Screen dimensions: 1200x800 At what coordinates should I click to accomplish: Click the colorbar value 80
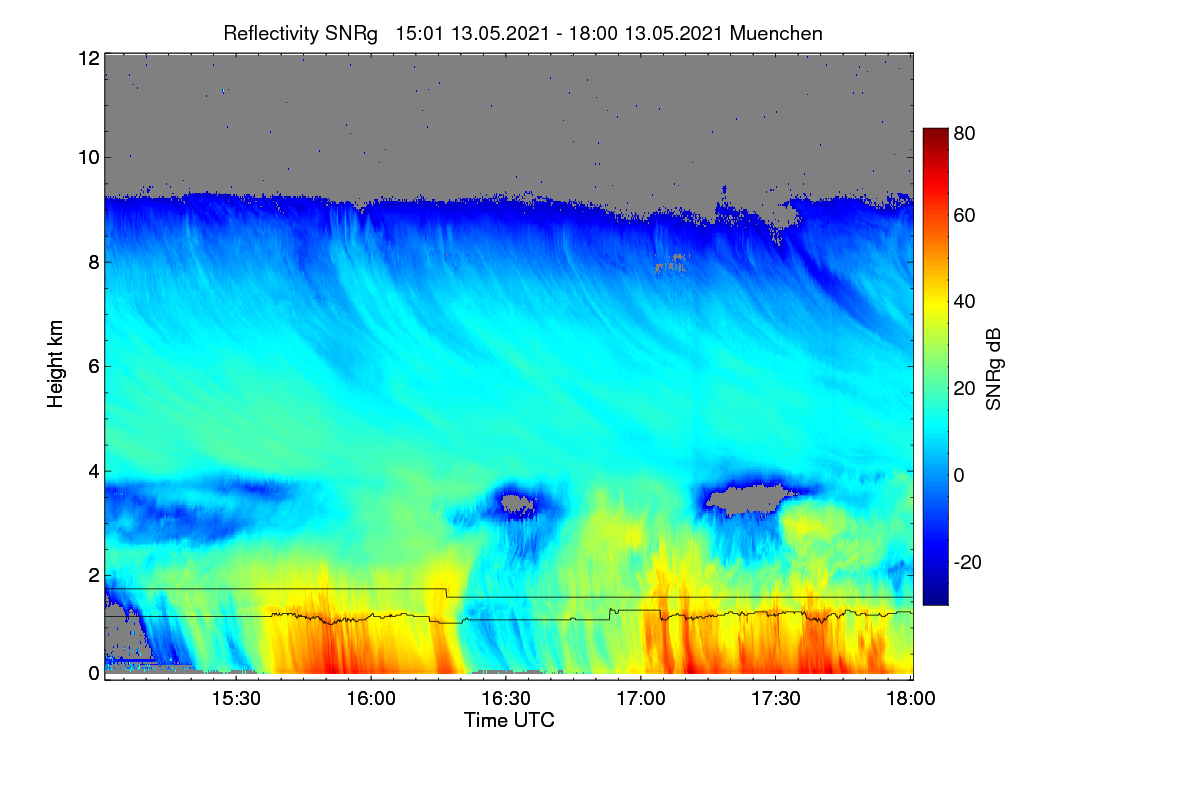click(965, 131)
